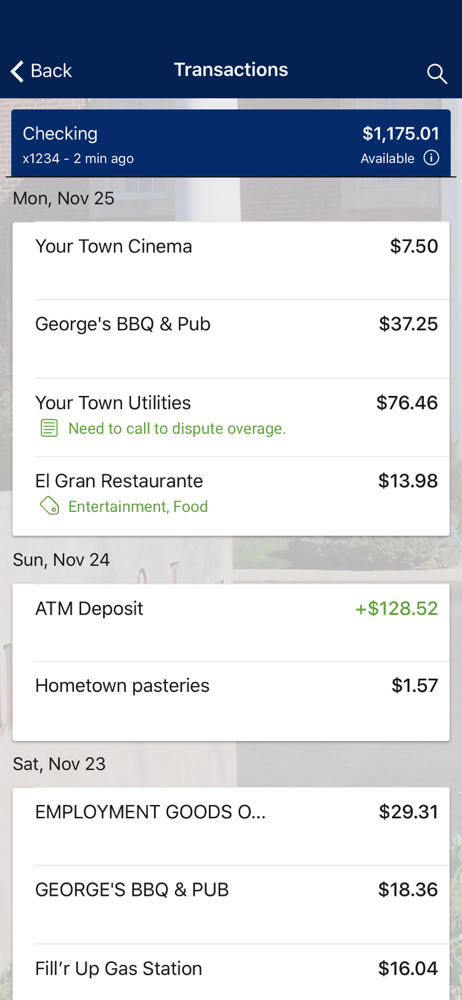Tap the Entertainment, Food tags label
The height and width of the screenshot is (1000, 462).
point(138,507)
